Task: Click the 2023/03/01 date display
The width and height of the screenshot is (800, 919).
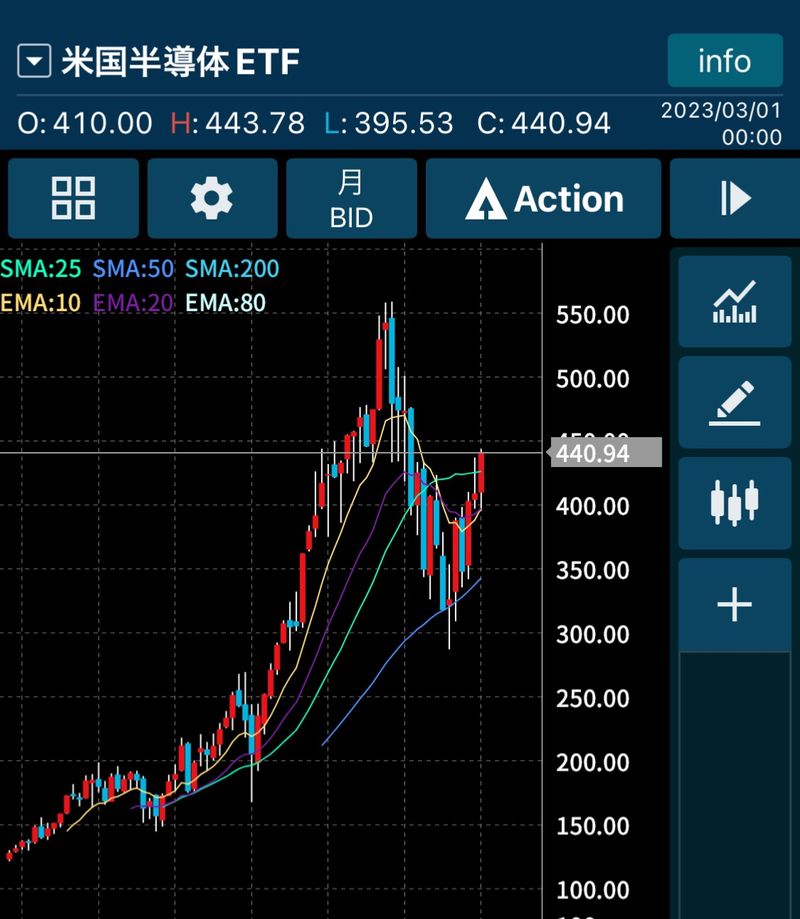Action: click(721, 123)
